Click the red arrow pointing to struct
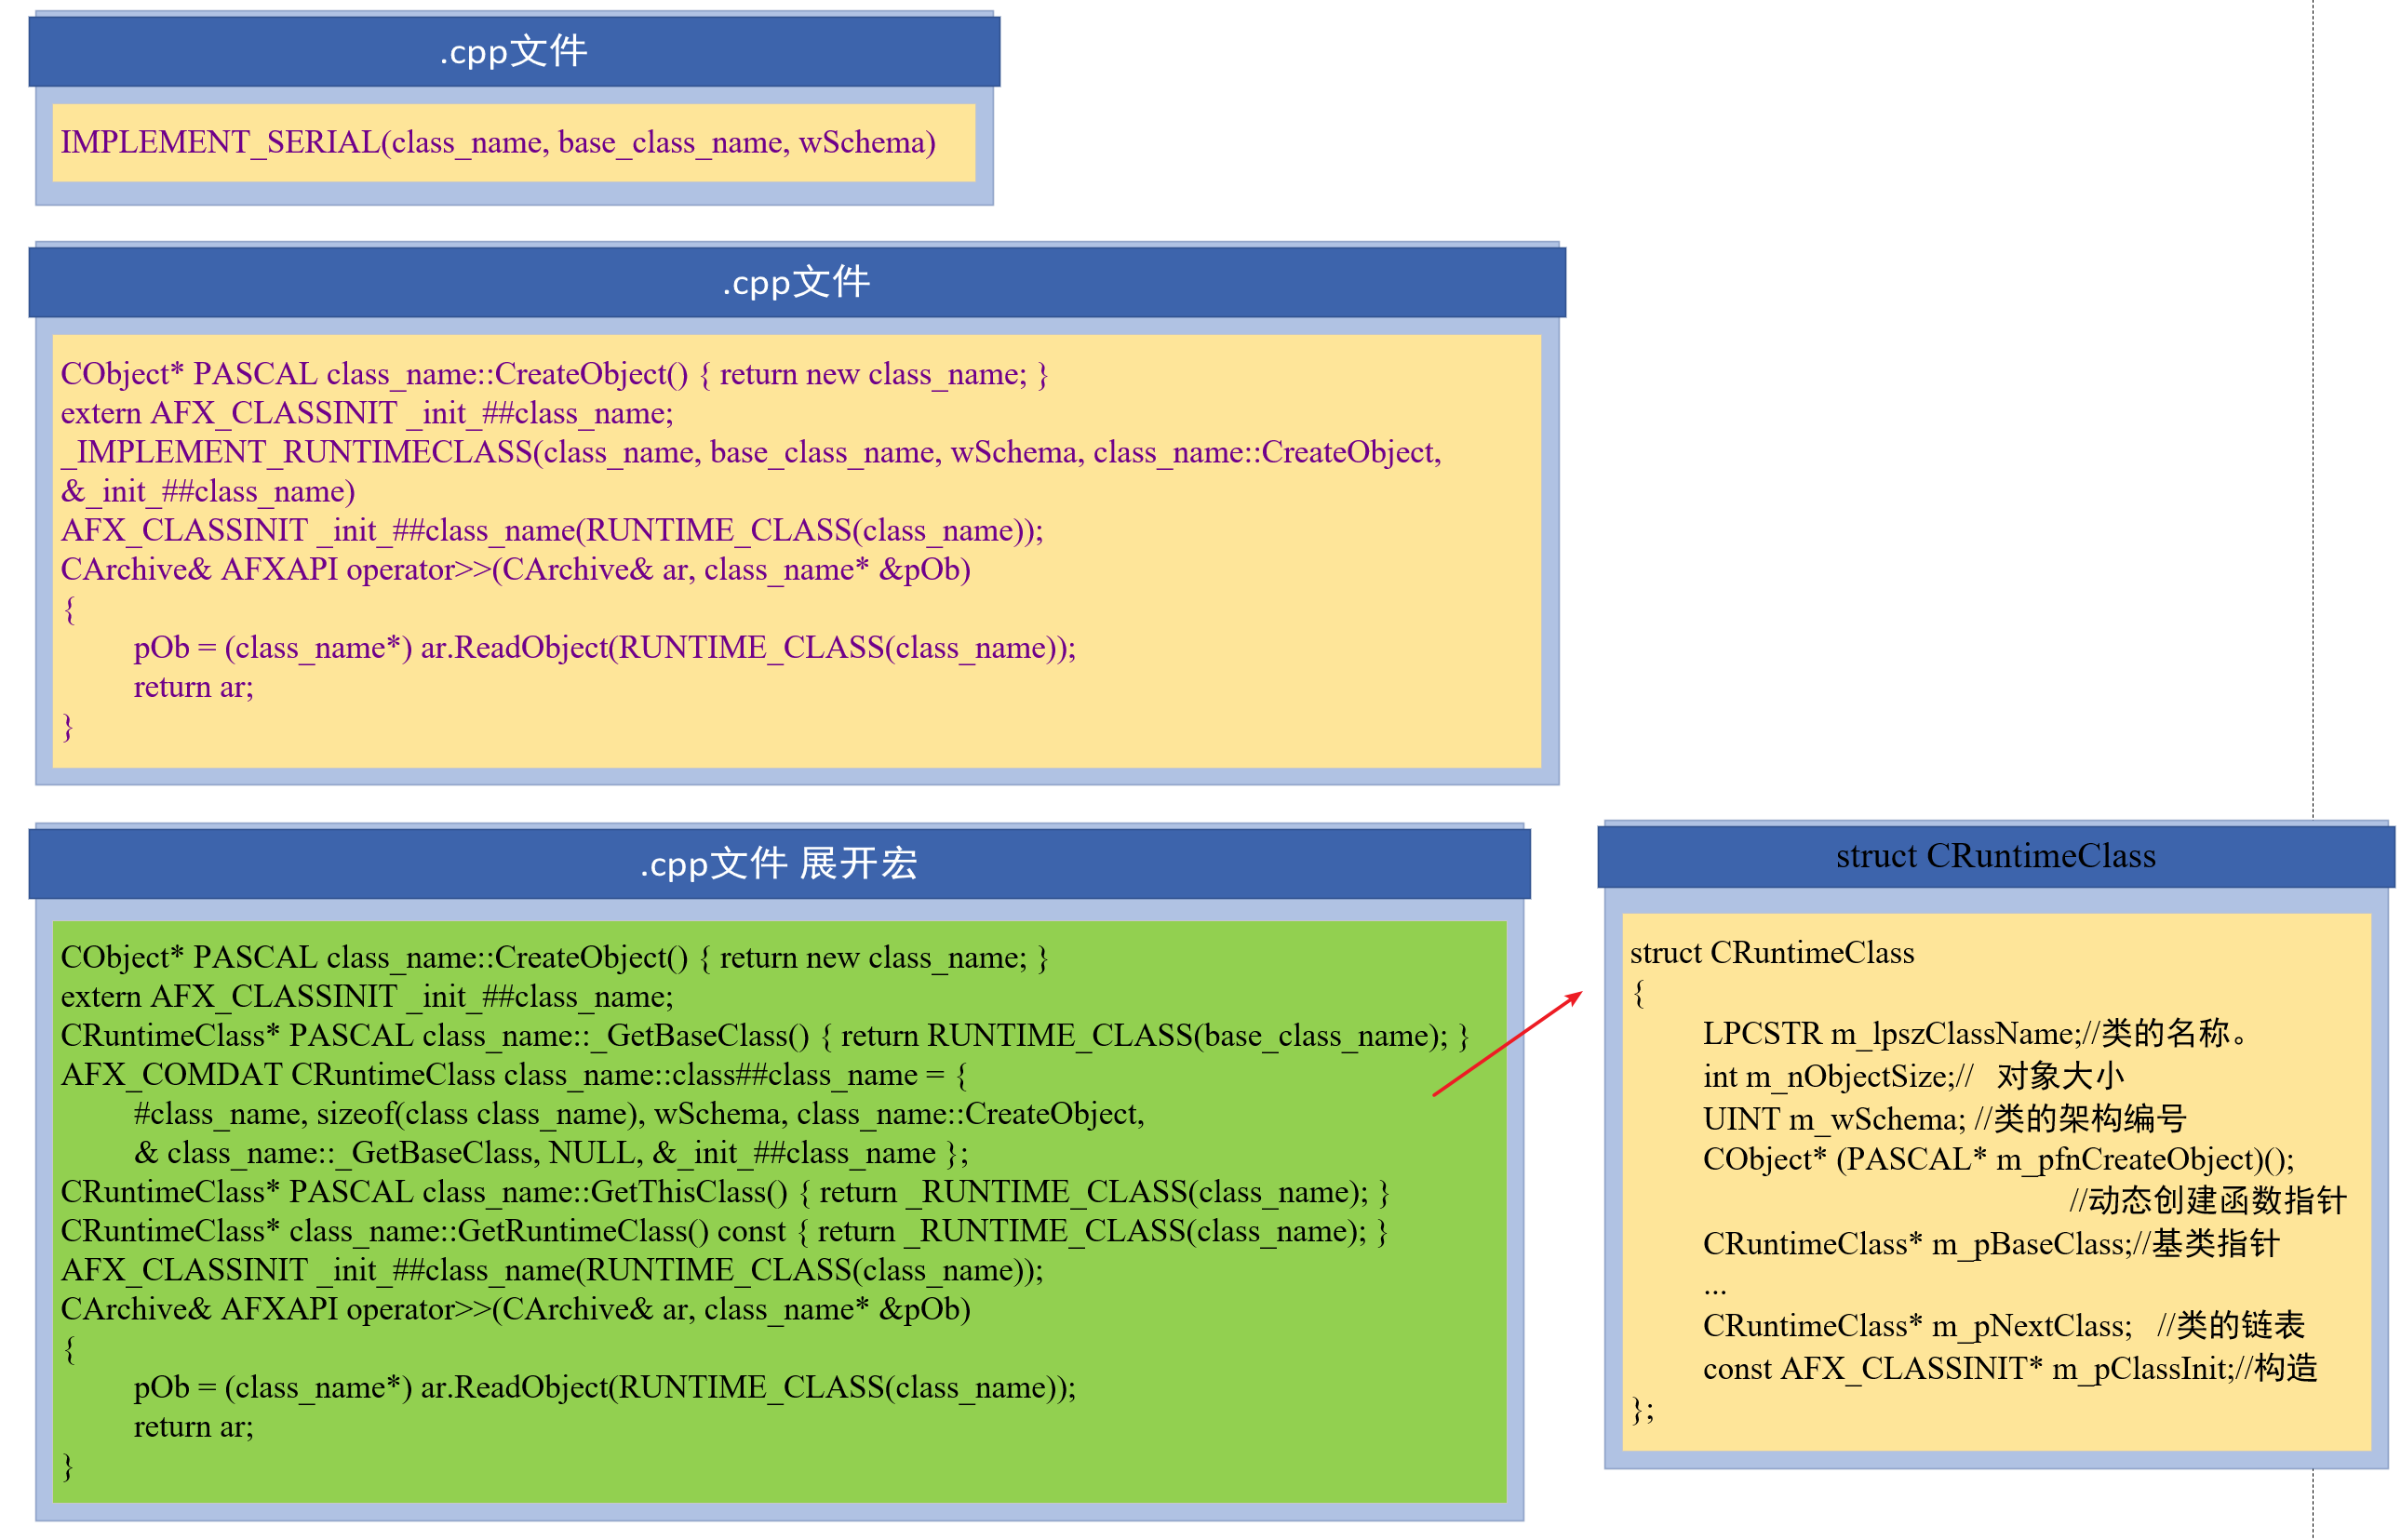This screenshot has width=2401, height=1540. coord(1506,1043)
